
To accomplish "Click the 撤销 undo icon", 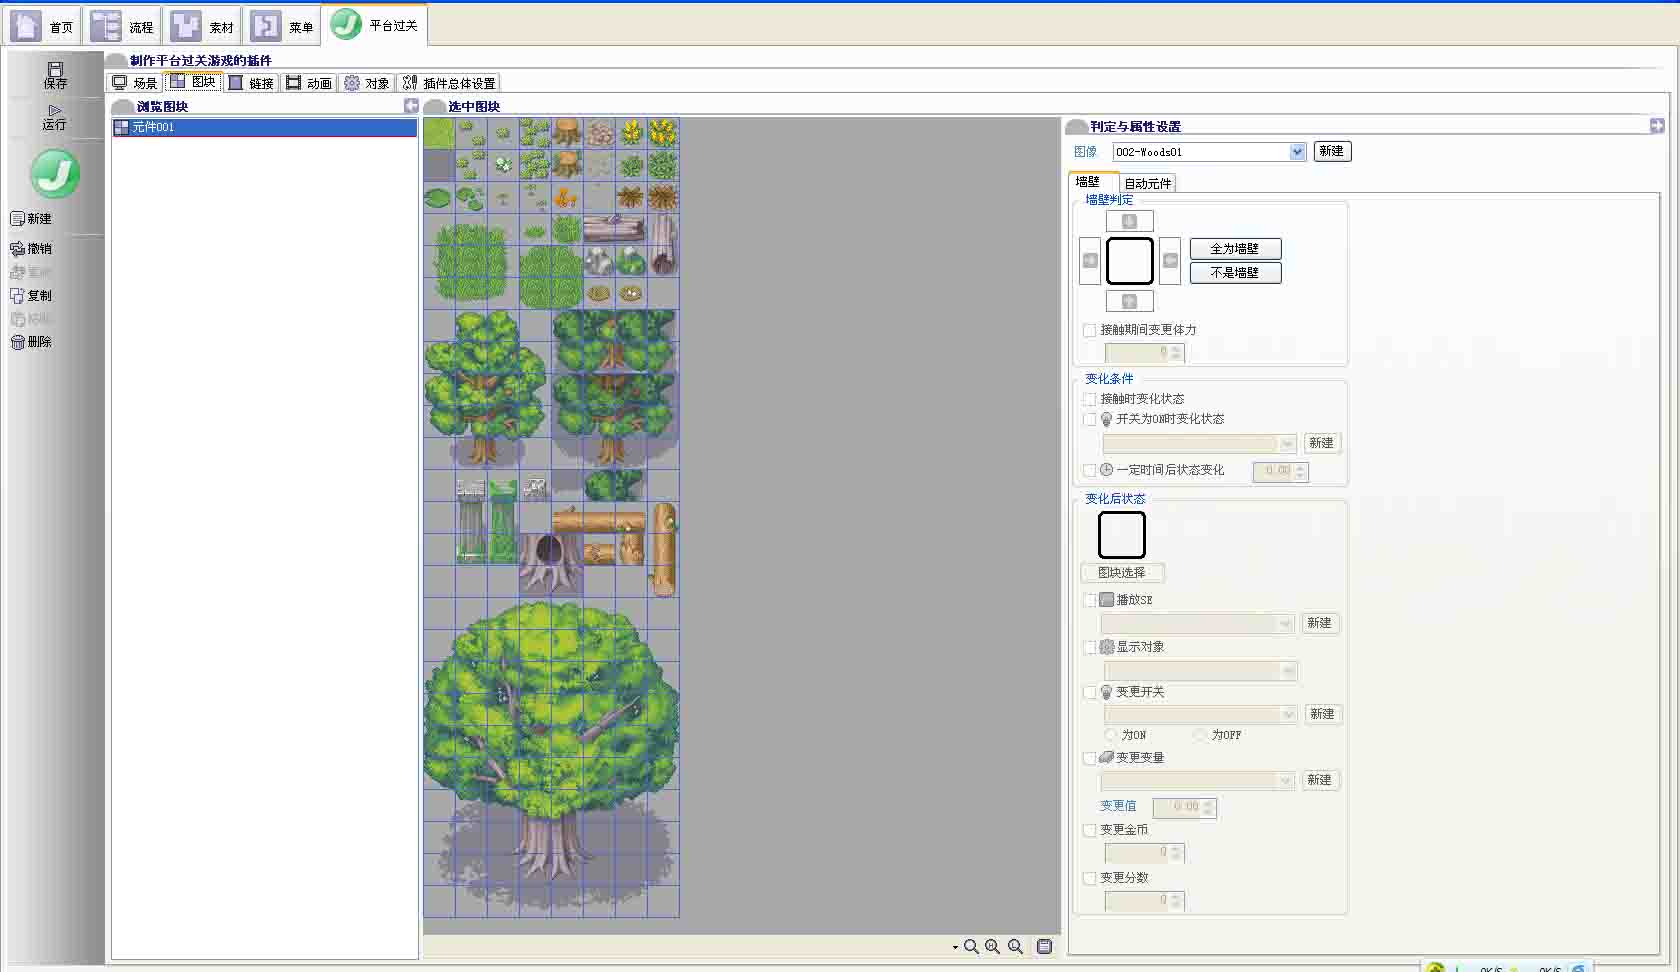I will click(17, 248).
